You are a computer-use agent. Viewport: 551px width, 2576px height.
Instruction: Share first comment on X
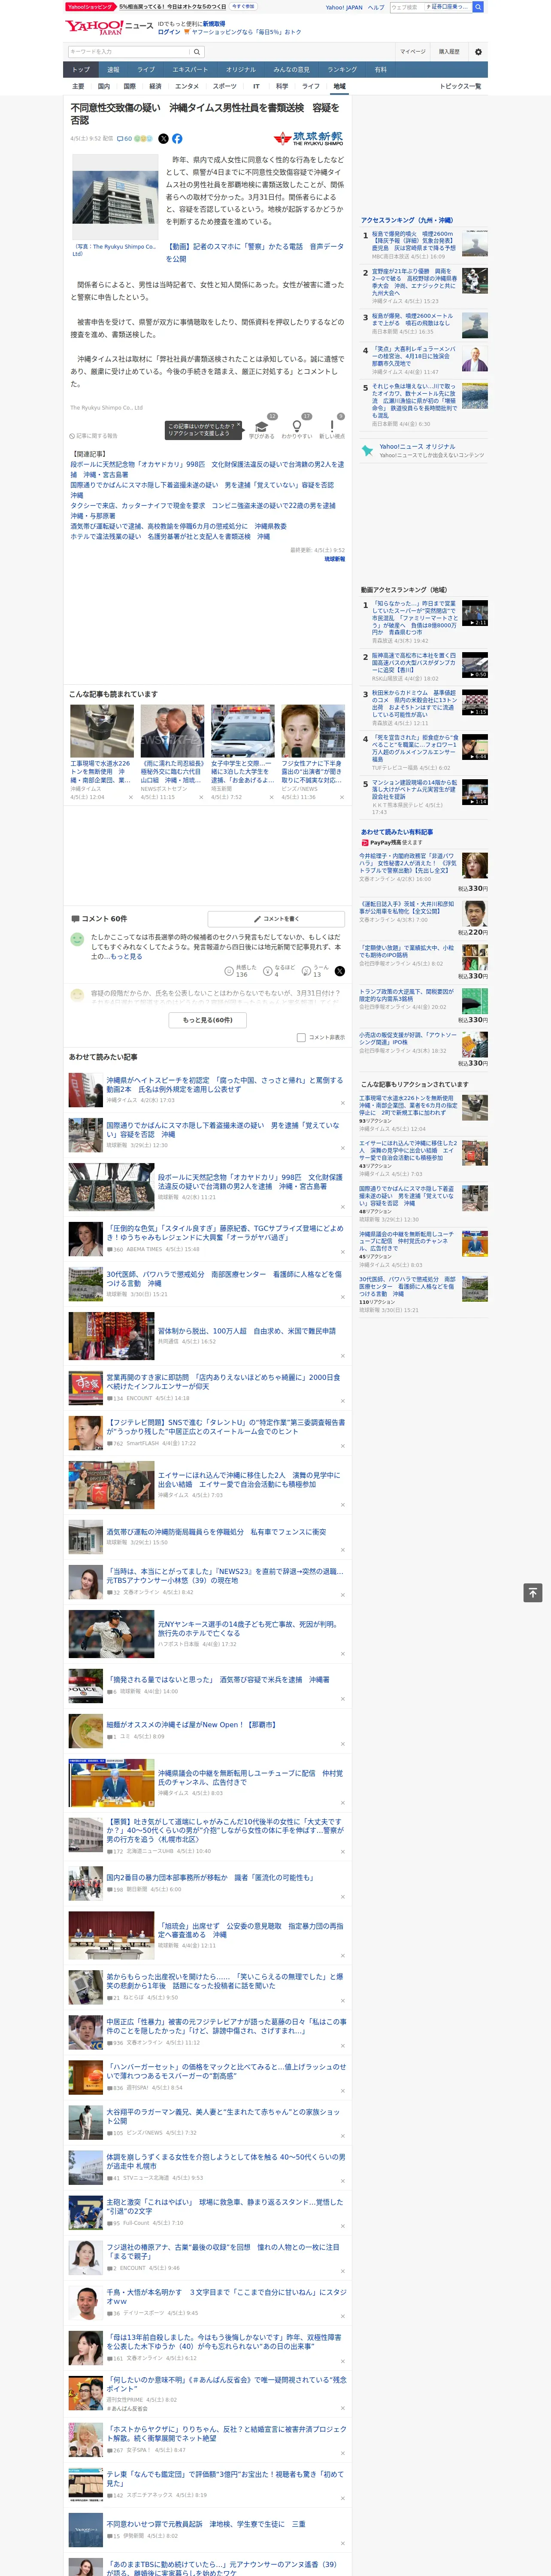click(340, 971)
